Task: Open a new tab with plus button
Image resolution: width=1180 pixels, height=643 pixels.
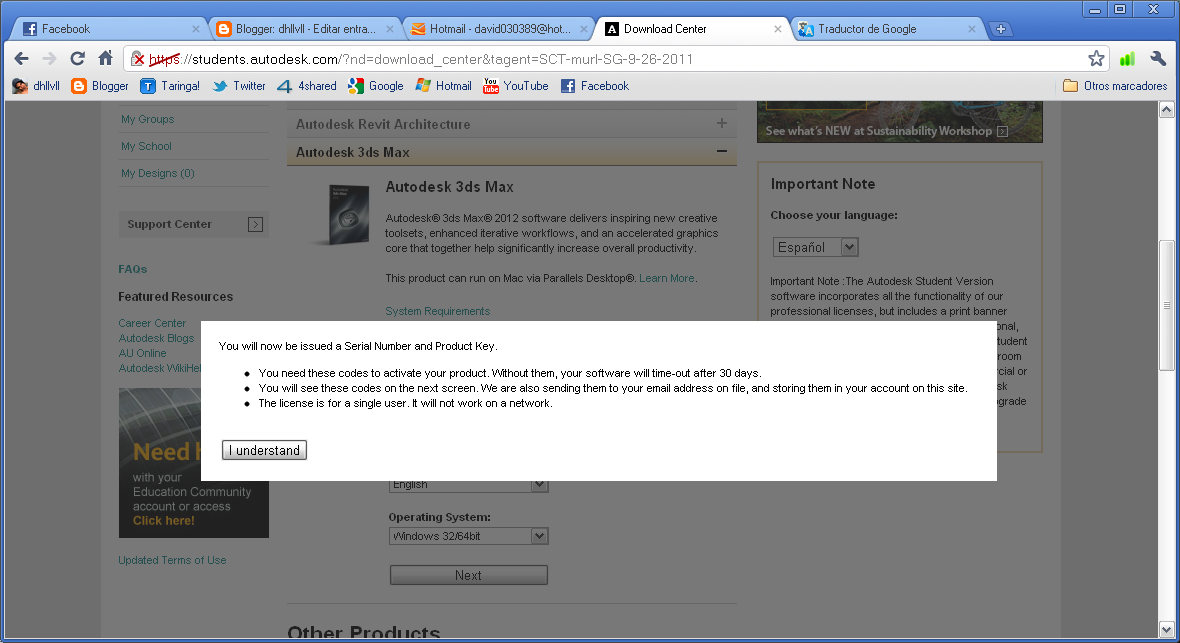Action: 1000,29
